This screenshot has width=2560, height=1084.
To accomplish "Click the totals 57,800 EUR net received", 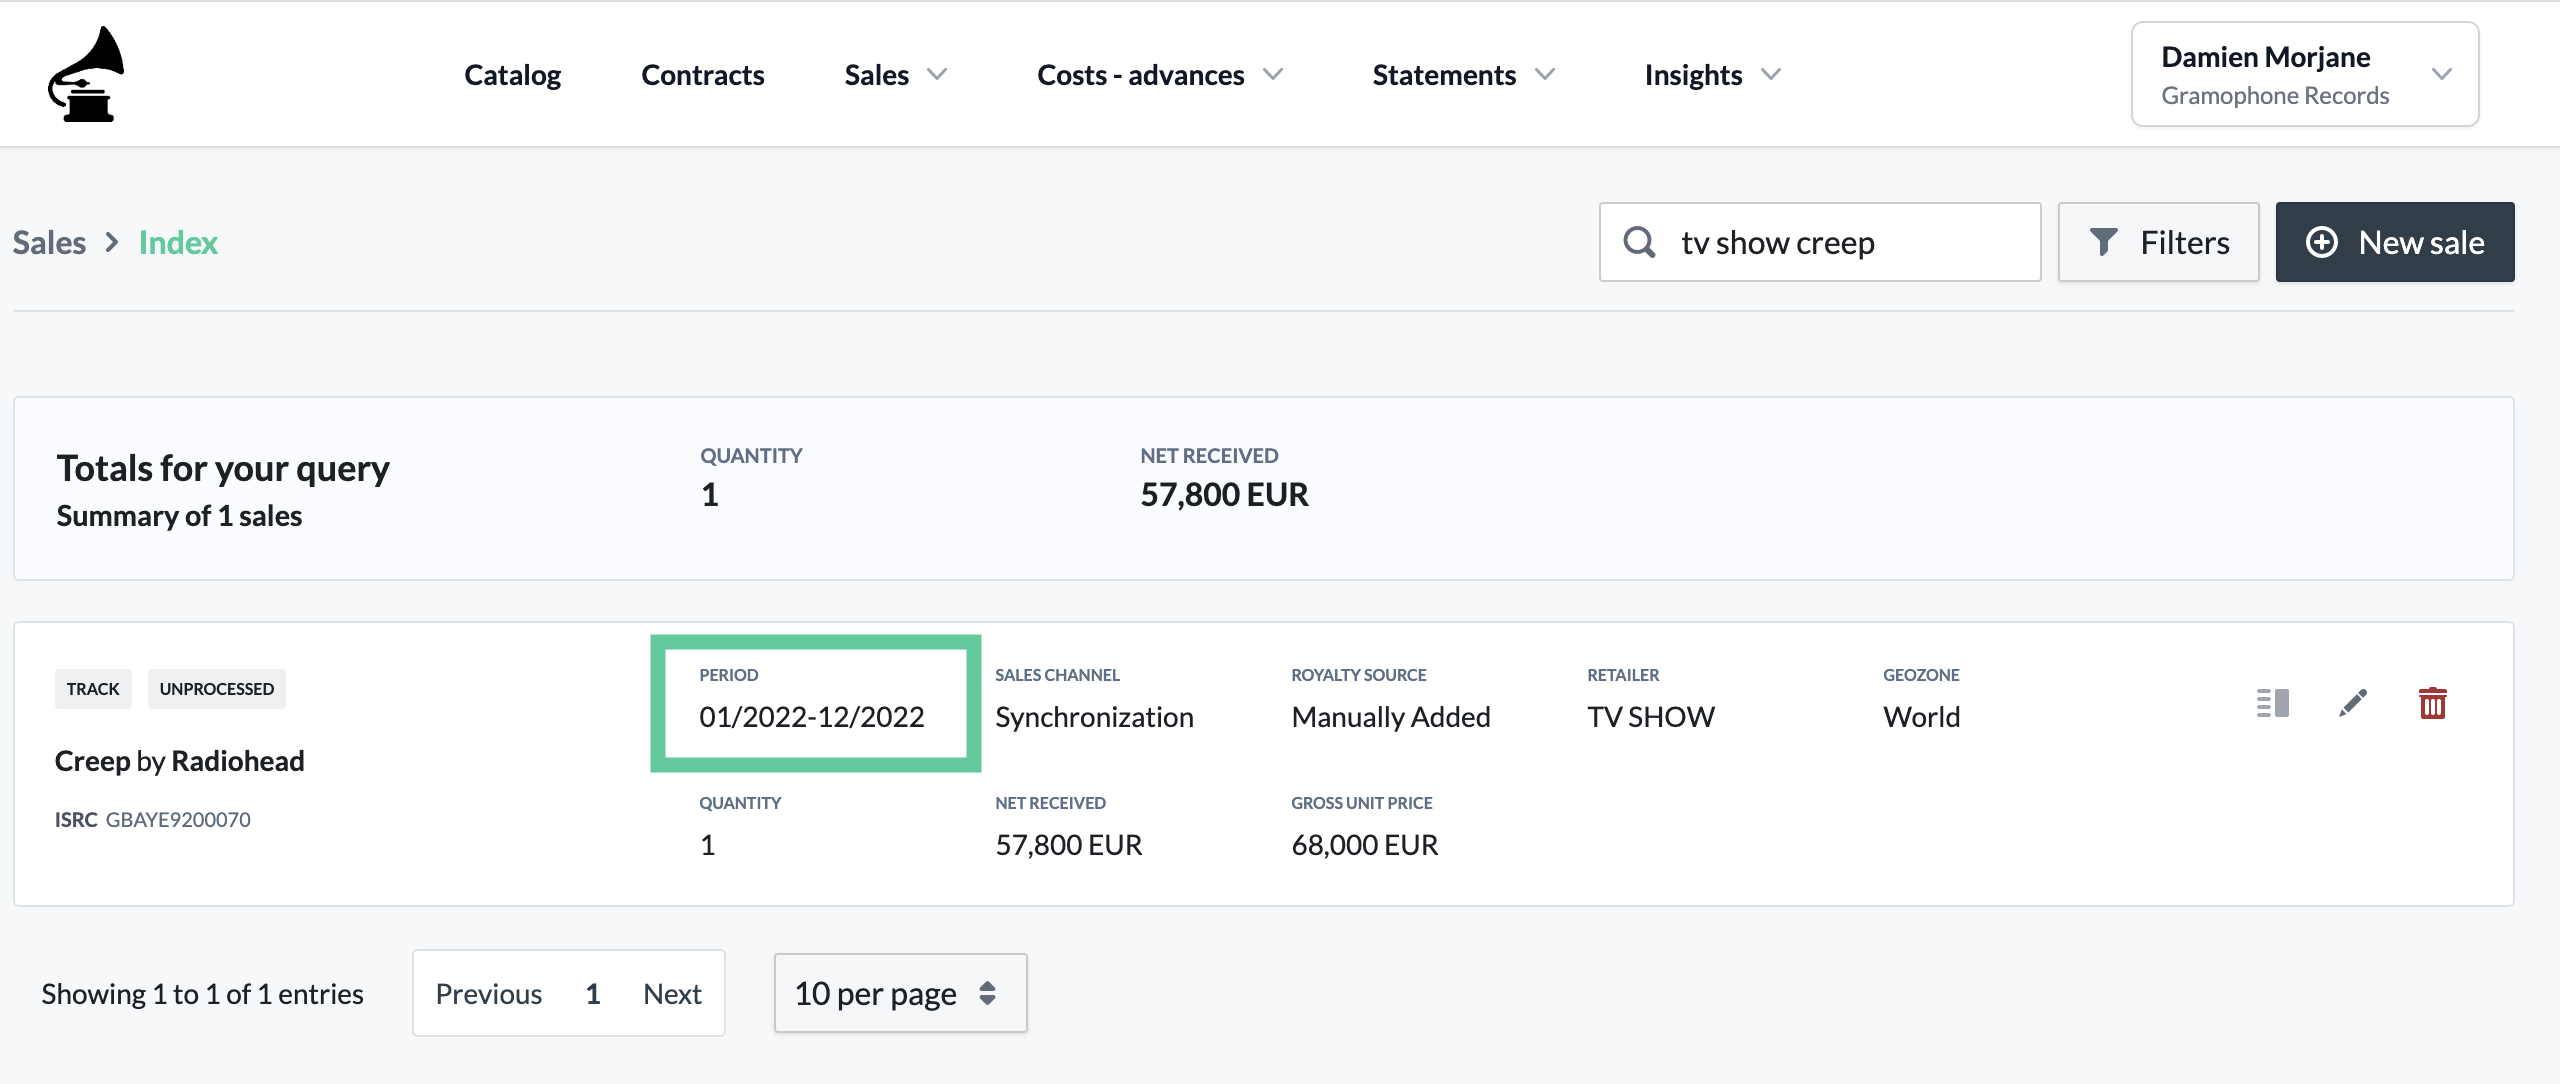I will pos(1224,494).
